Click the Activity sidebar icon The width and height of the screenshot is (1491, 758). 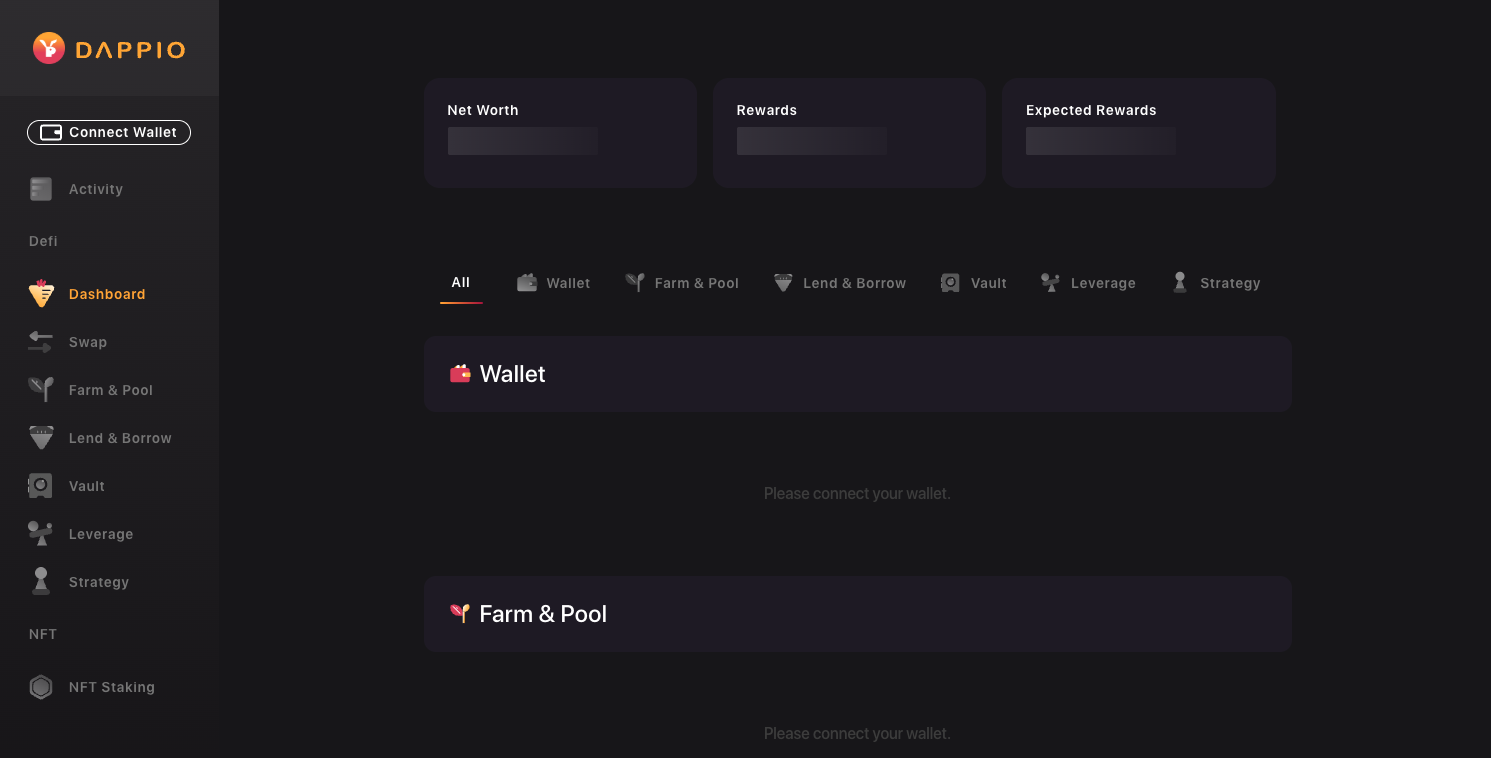click(41, 189)
